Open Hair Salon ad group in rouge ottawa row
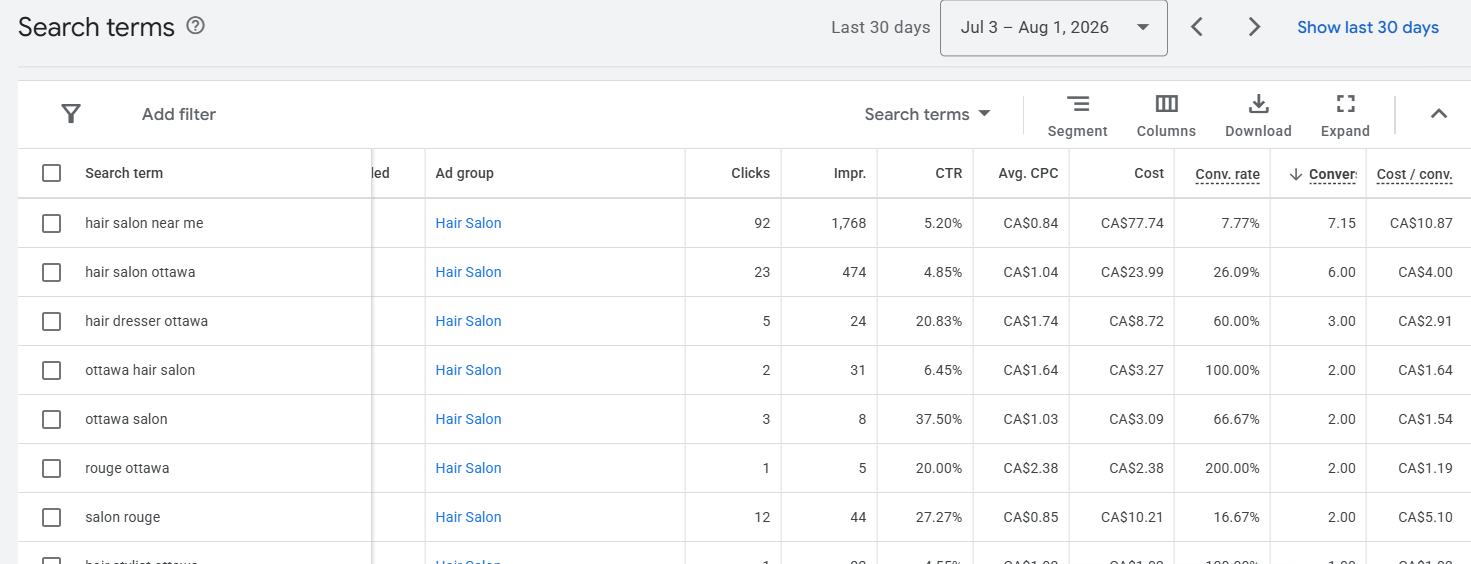This screenshot has height=564, width=1471. pos(468,468)
